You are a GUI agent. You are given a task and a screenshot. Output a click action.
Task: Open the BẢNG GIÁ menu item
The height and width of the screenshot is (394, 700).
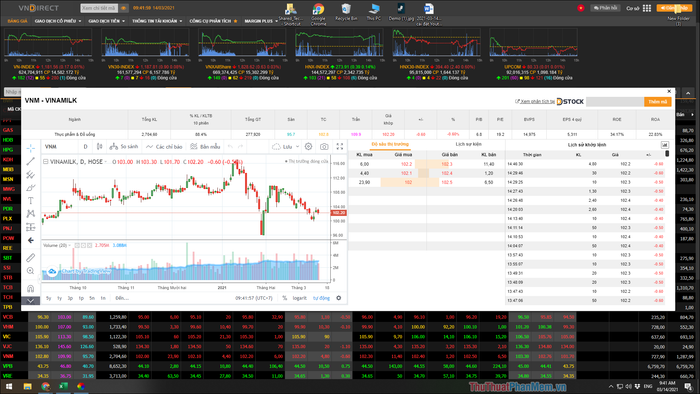pos(17,21)
